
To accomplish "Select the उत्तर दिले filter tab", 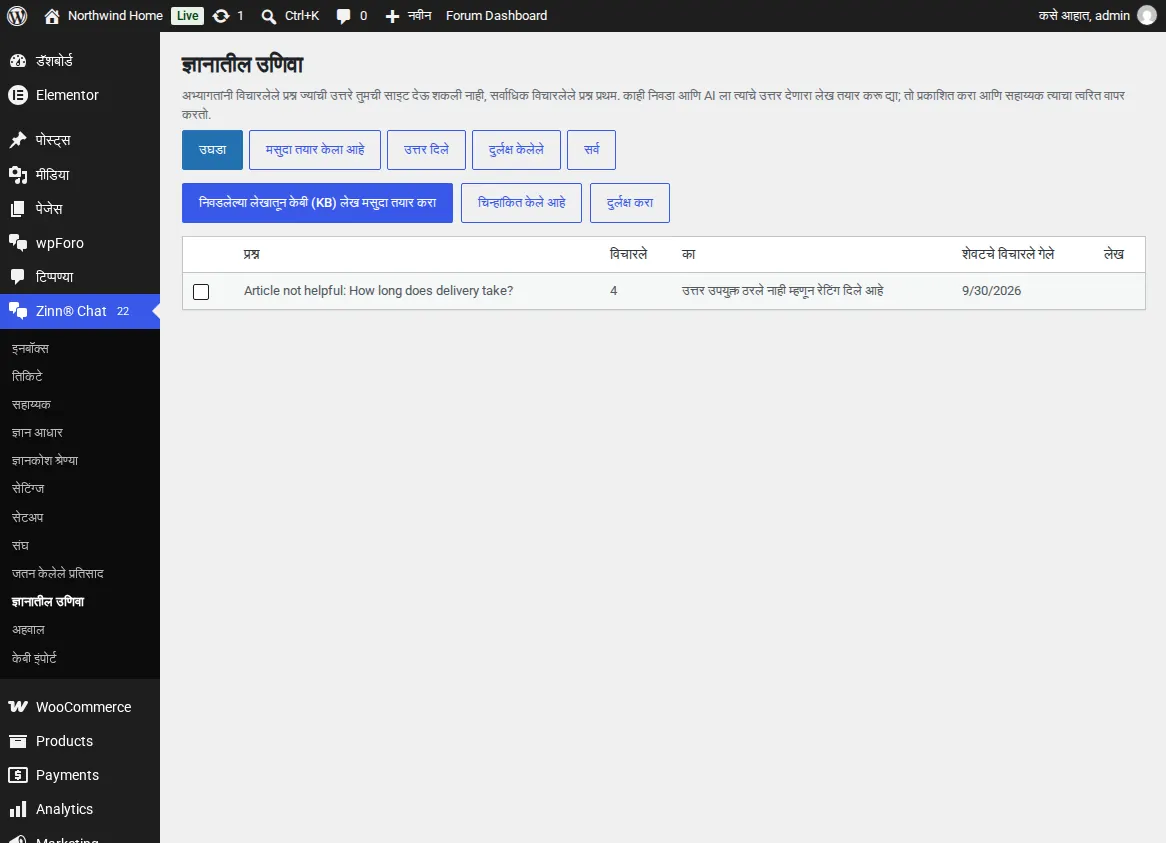I will [x=426, y=150].
